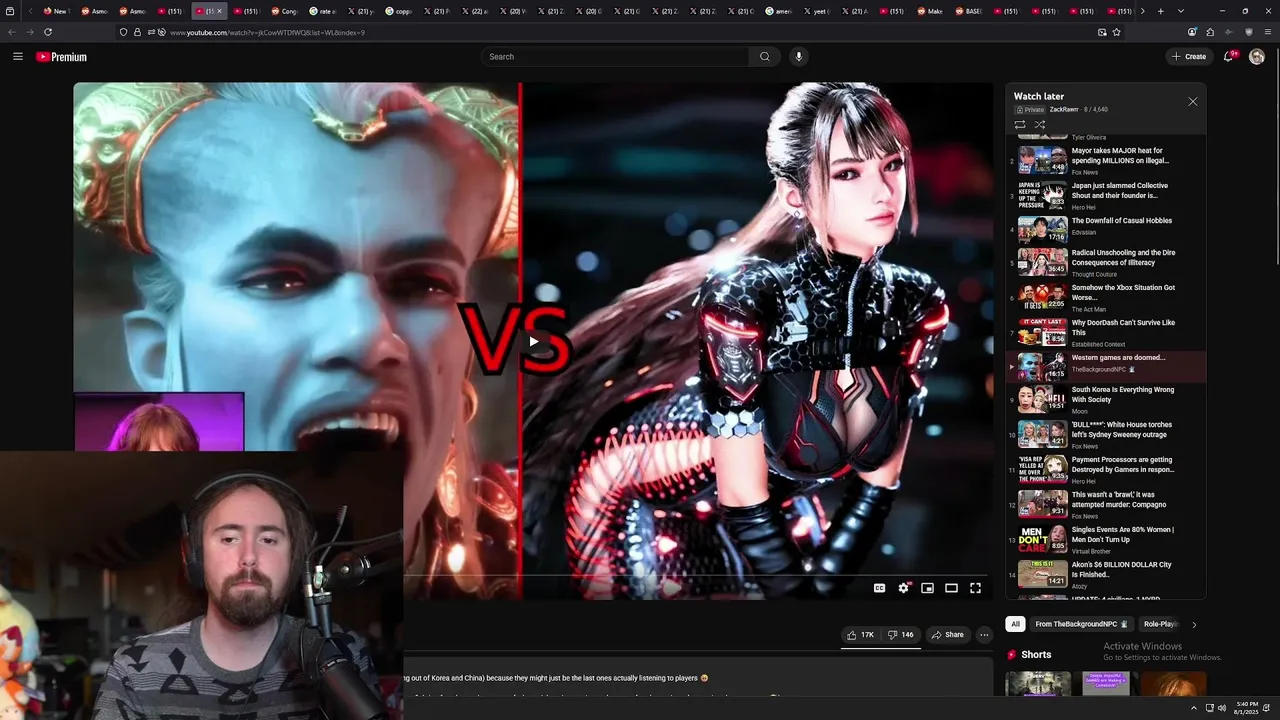Image resolution: width=1280 pixels, height=720 pixels.
Task: Click the Share button
Action: (x=947, y=635)
